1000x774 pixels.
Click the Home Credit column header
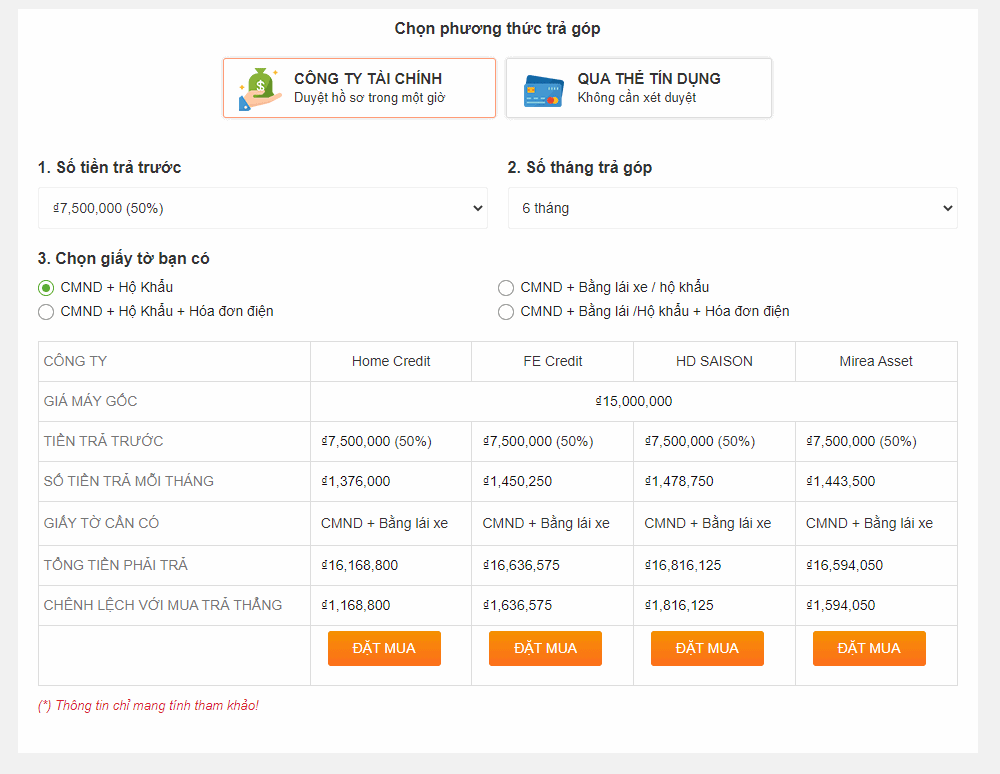pos(390,361)
